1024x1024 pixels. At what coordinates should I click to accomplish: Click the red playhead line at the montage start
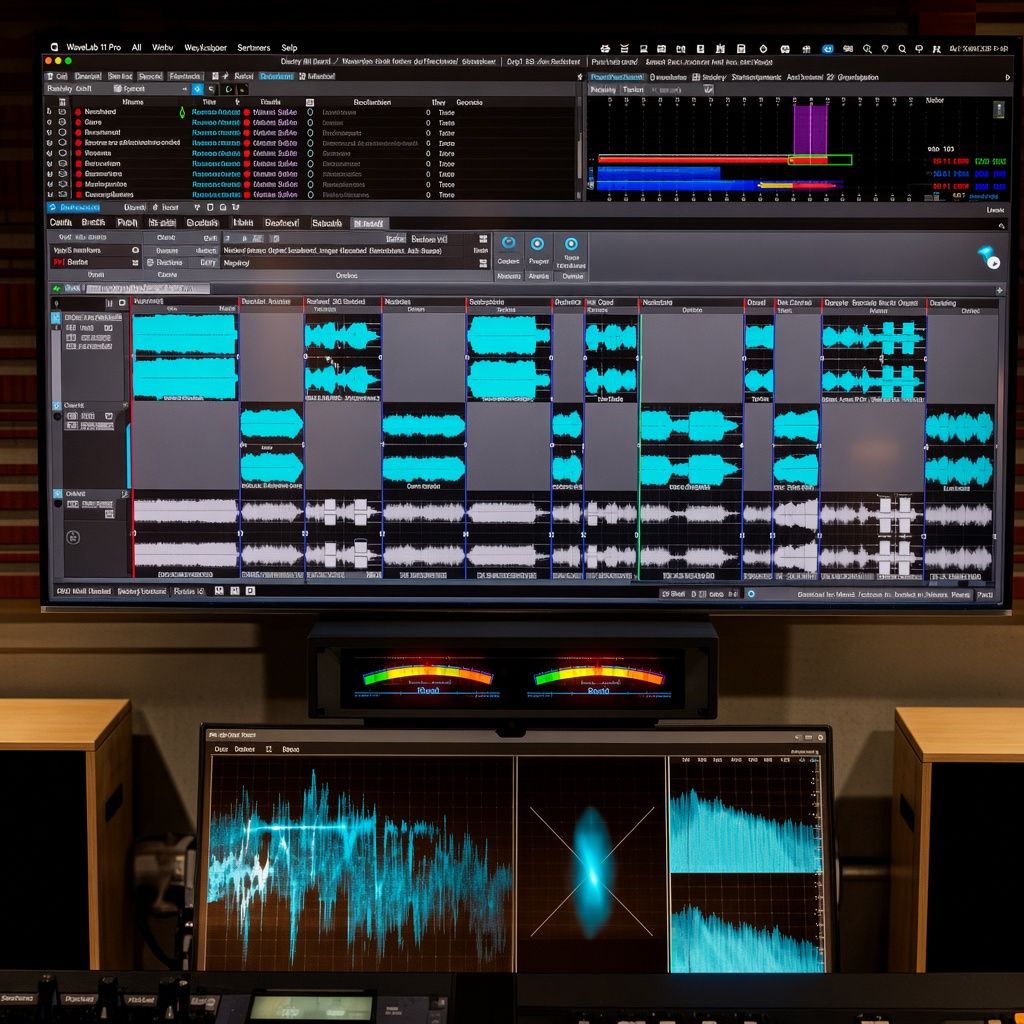(x=133, y=438)
